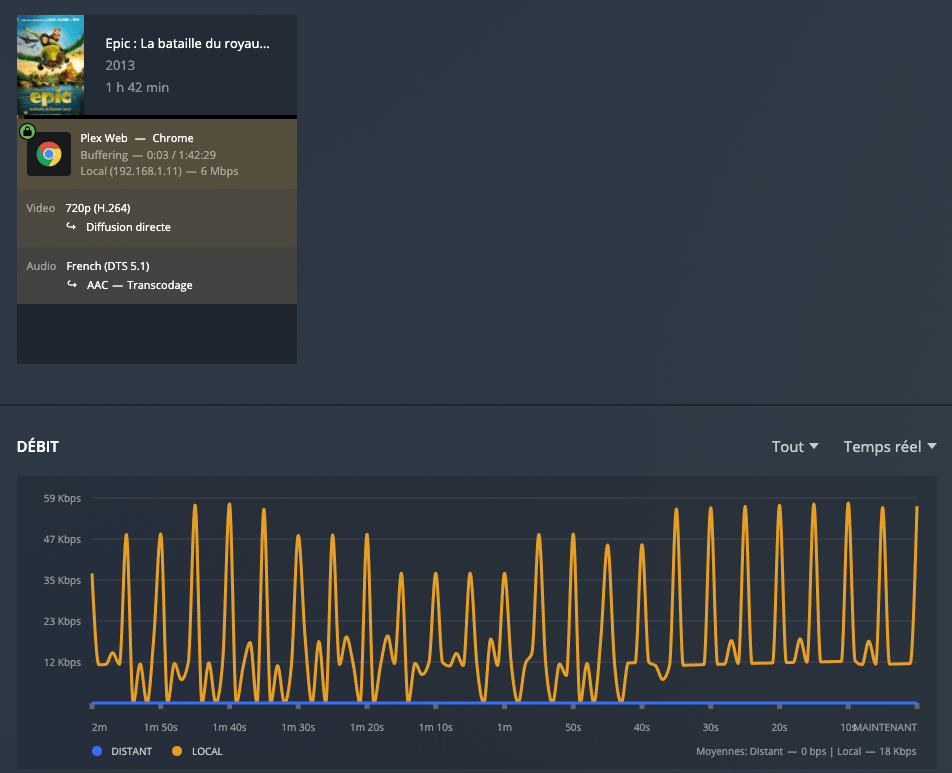
Task: Click the MAINTENANT marker on the time axis
Action: coord(884,727)
